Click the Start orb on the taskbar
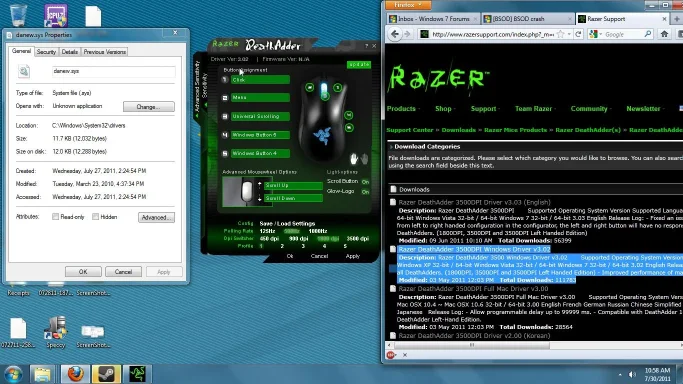 coord(13,374)
